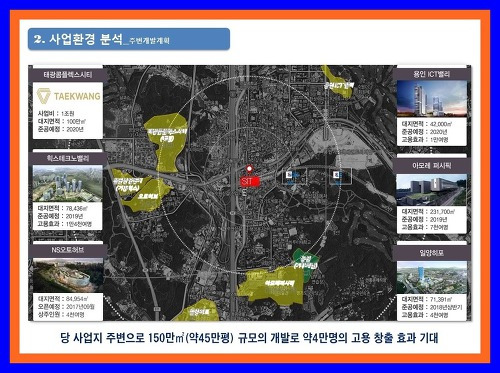Click yellow 아모레퍼시픽 zone on the map
500x373 pixels.
(272, 286)
